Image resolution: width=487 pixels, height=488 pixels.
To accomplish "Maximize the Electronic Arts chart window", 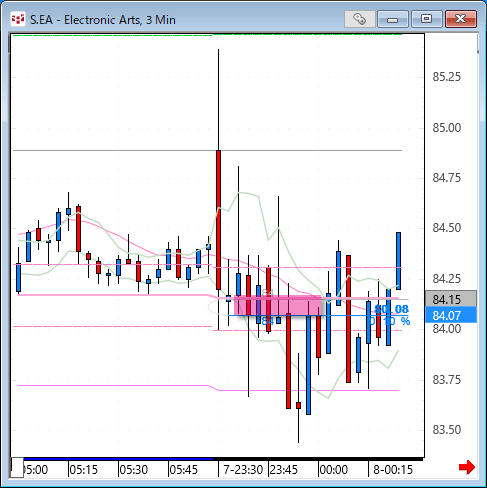I will click(x=426, y=19).
